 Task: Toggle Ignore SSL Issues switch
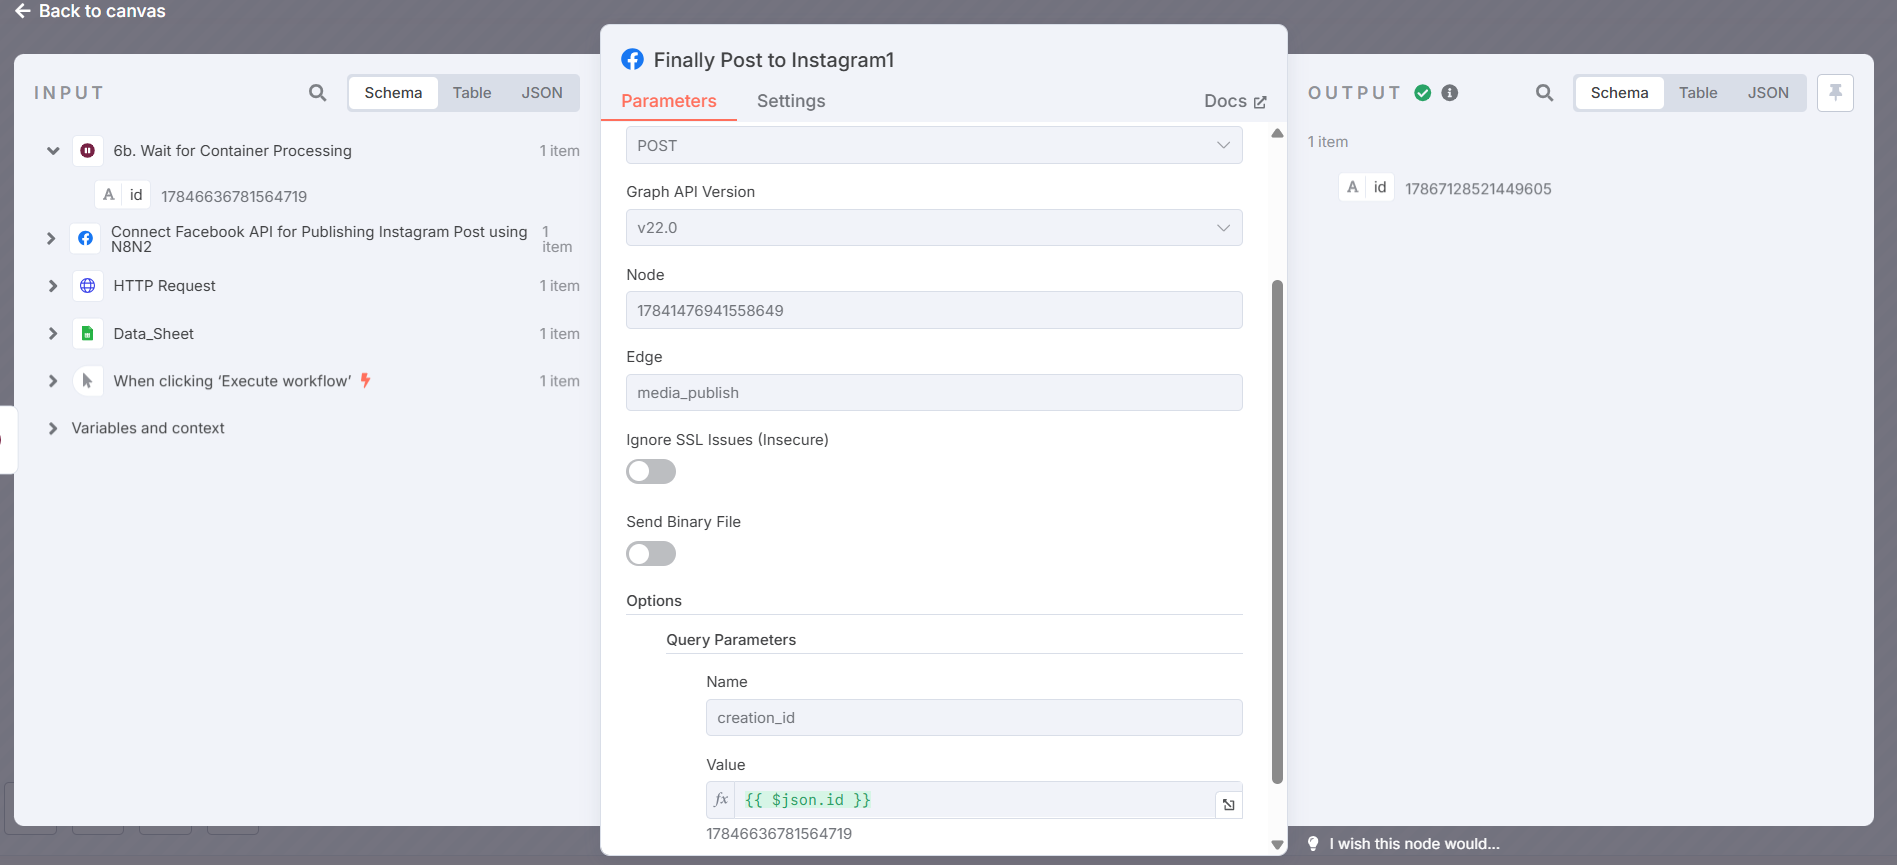pyautogui.click(x=651, y=472)
